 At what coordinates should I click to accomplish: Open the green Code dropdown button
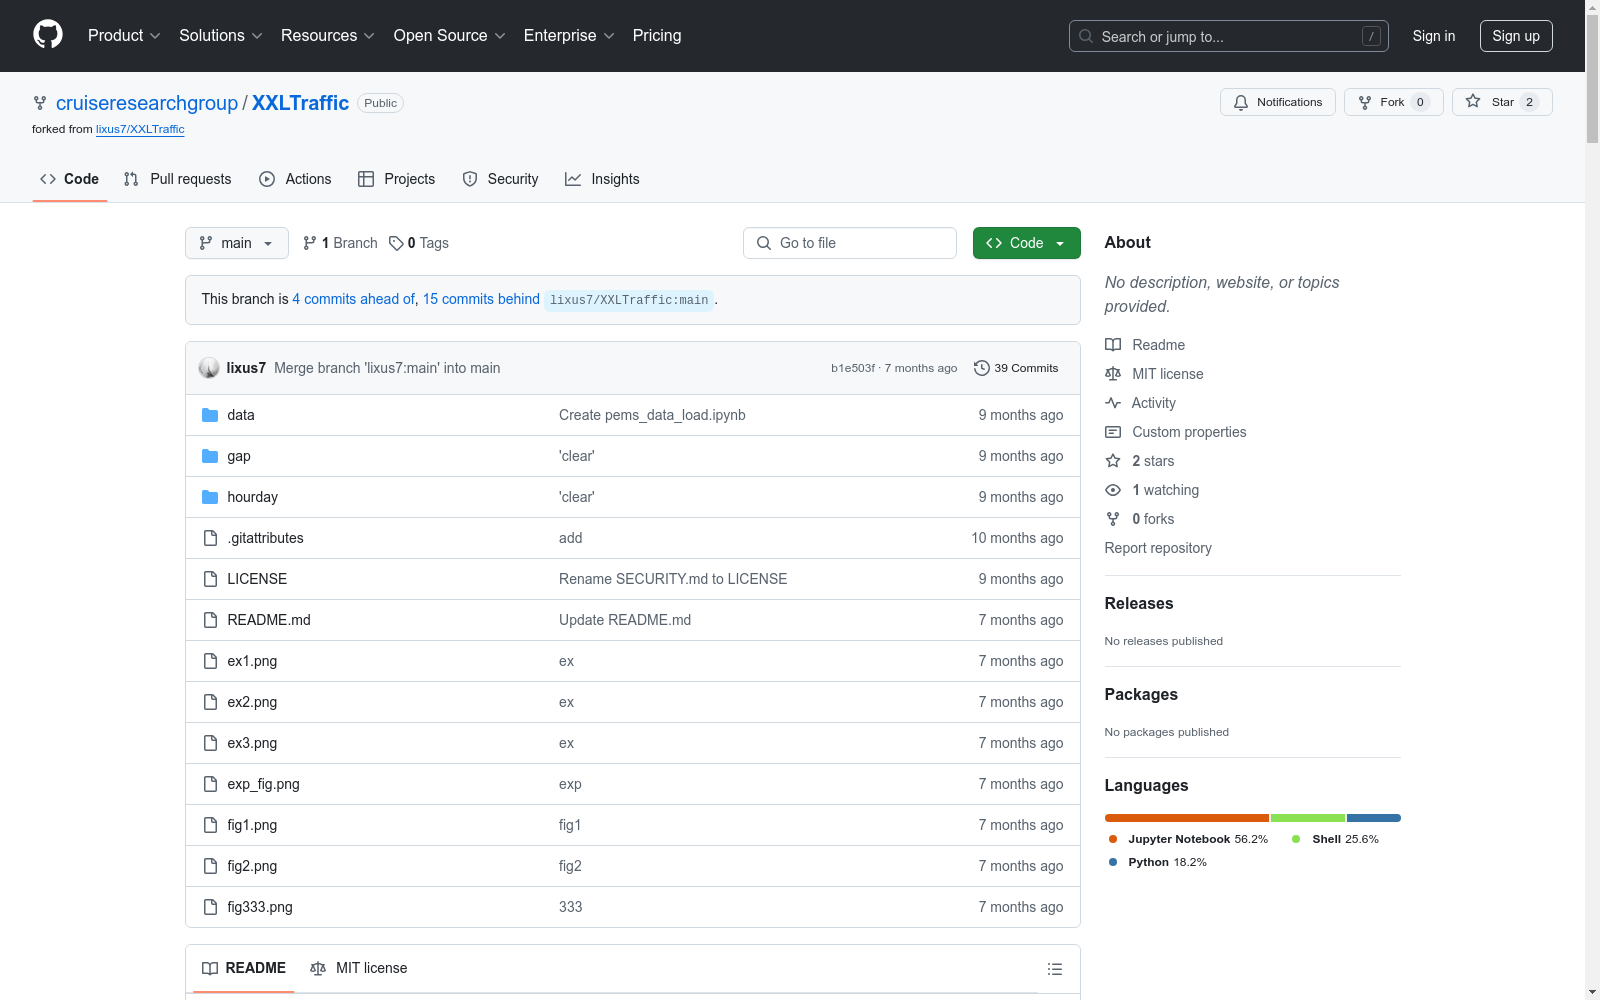(1027, 243)
